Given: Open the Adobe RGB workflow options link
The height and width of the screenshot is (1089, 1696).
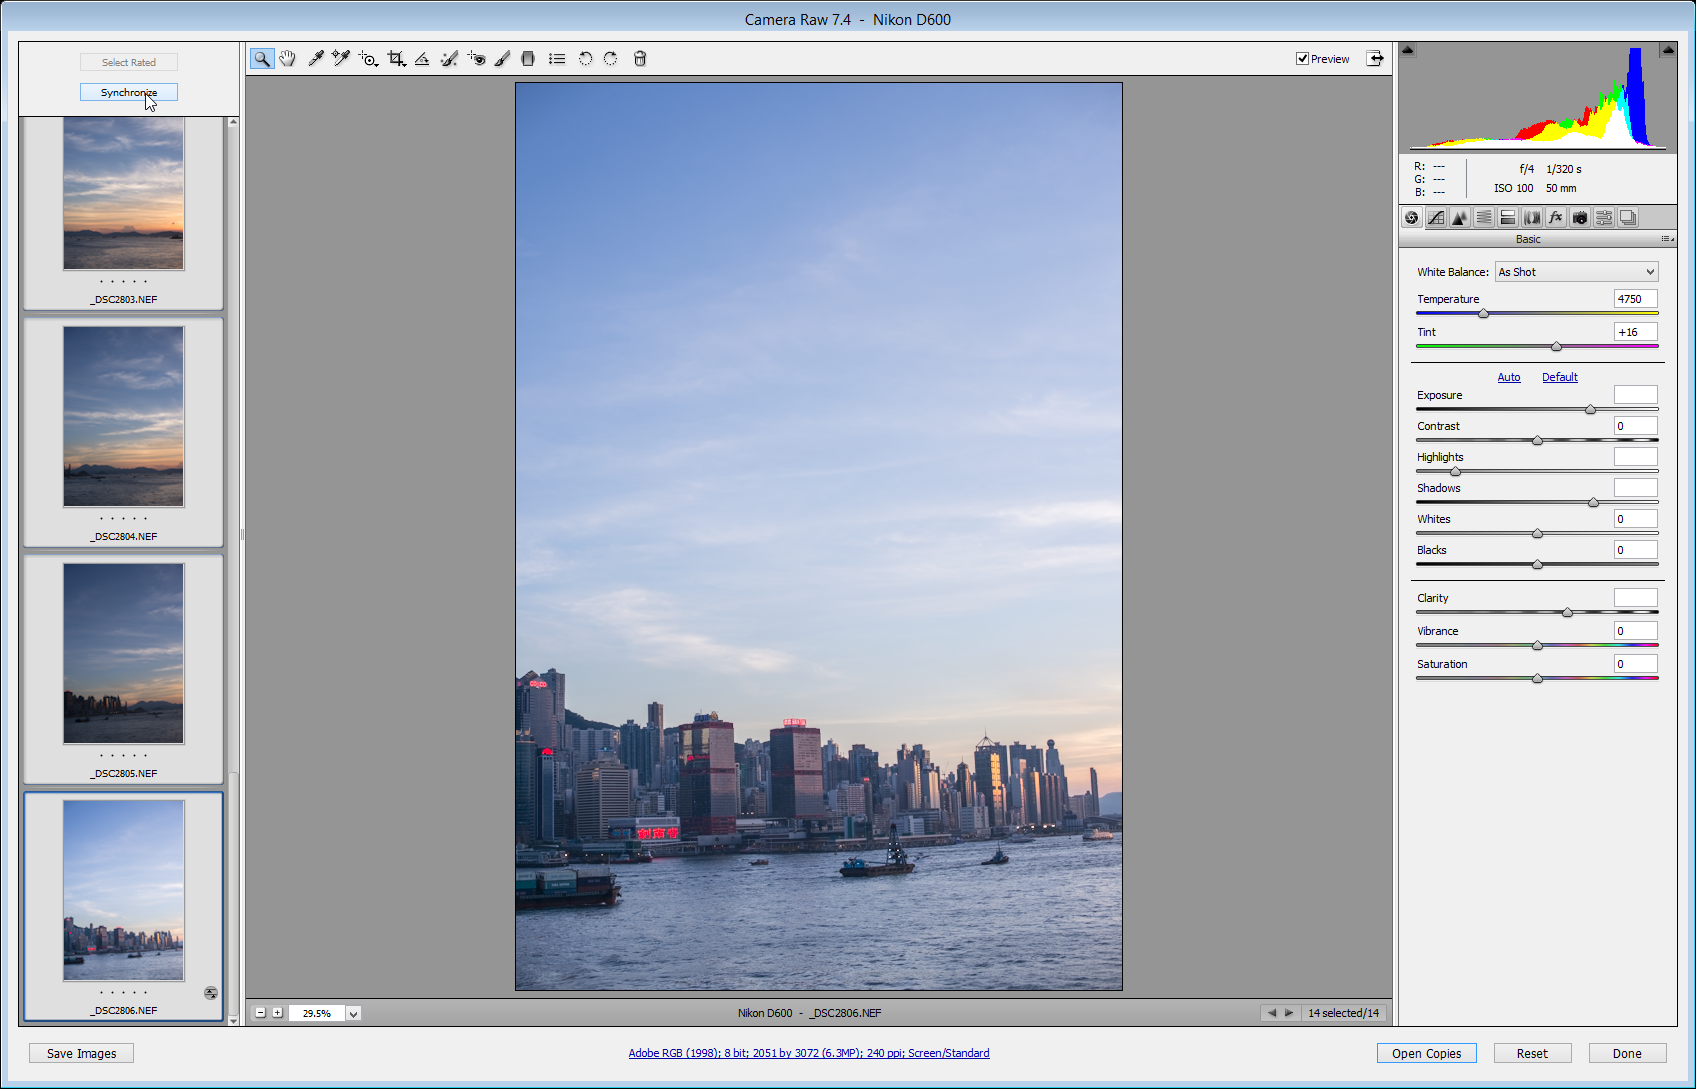Looking at the screenshot, I should 809,1053.
